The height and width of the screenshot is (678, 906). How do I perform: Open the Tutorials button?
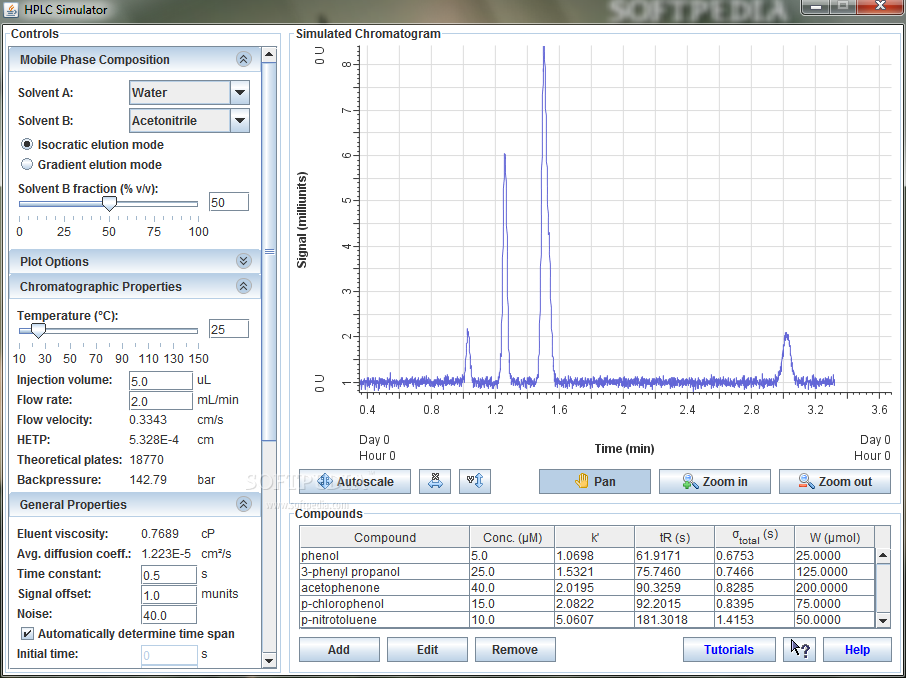coord(729,650)
